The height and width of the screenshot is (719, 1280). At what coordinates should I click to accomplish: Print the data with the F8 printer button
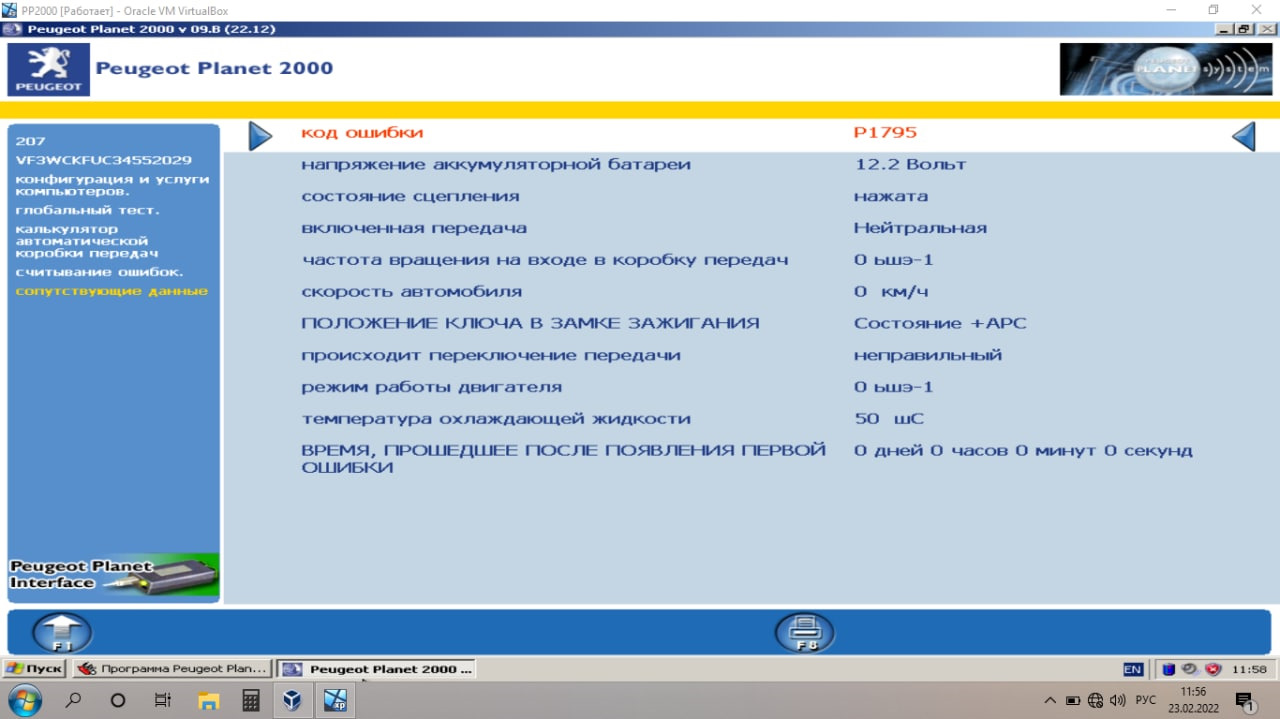pos(805,633)
